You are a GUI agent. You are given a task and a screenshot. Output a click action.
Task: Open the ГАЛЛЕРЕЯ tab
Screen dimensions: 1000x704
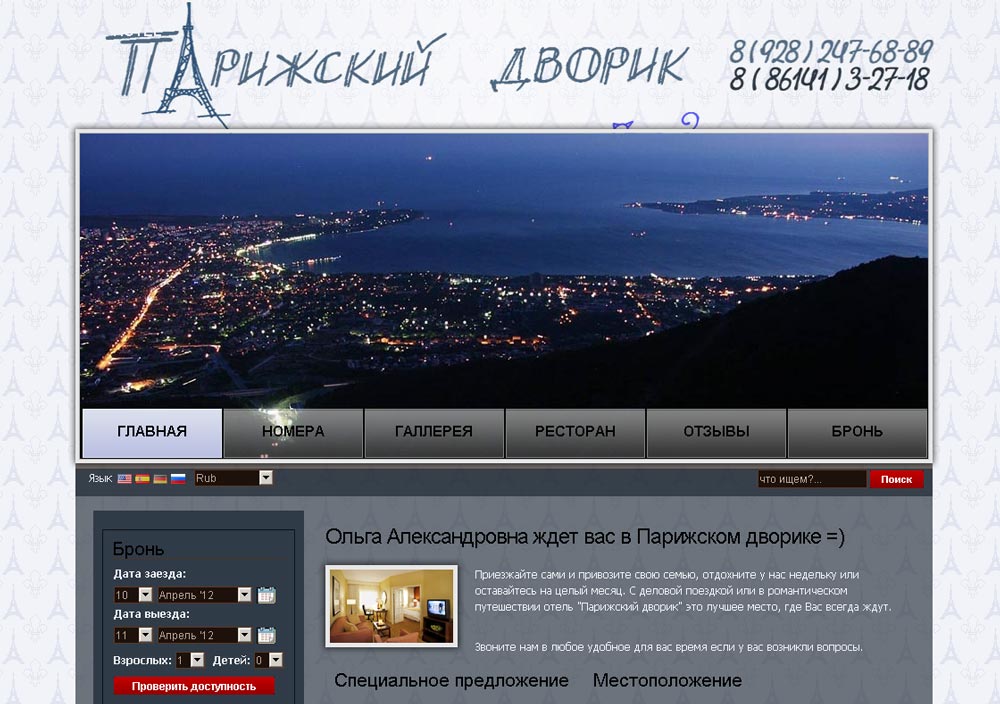(x=434, y=432)
